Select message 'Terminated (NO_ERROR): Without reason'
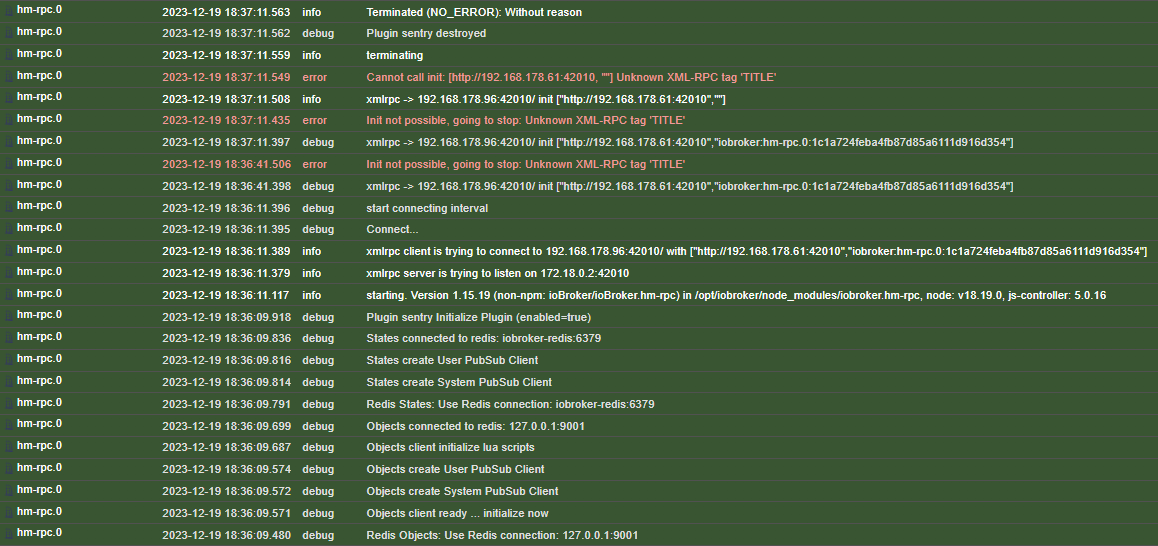This screenshot has width=1158, height=546. [473, 13]
